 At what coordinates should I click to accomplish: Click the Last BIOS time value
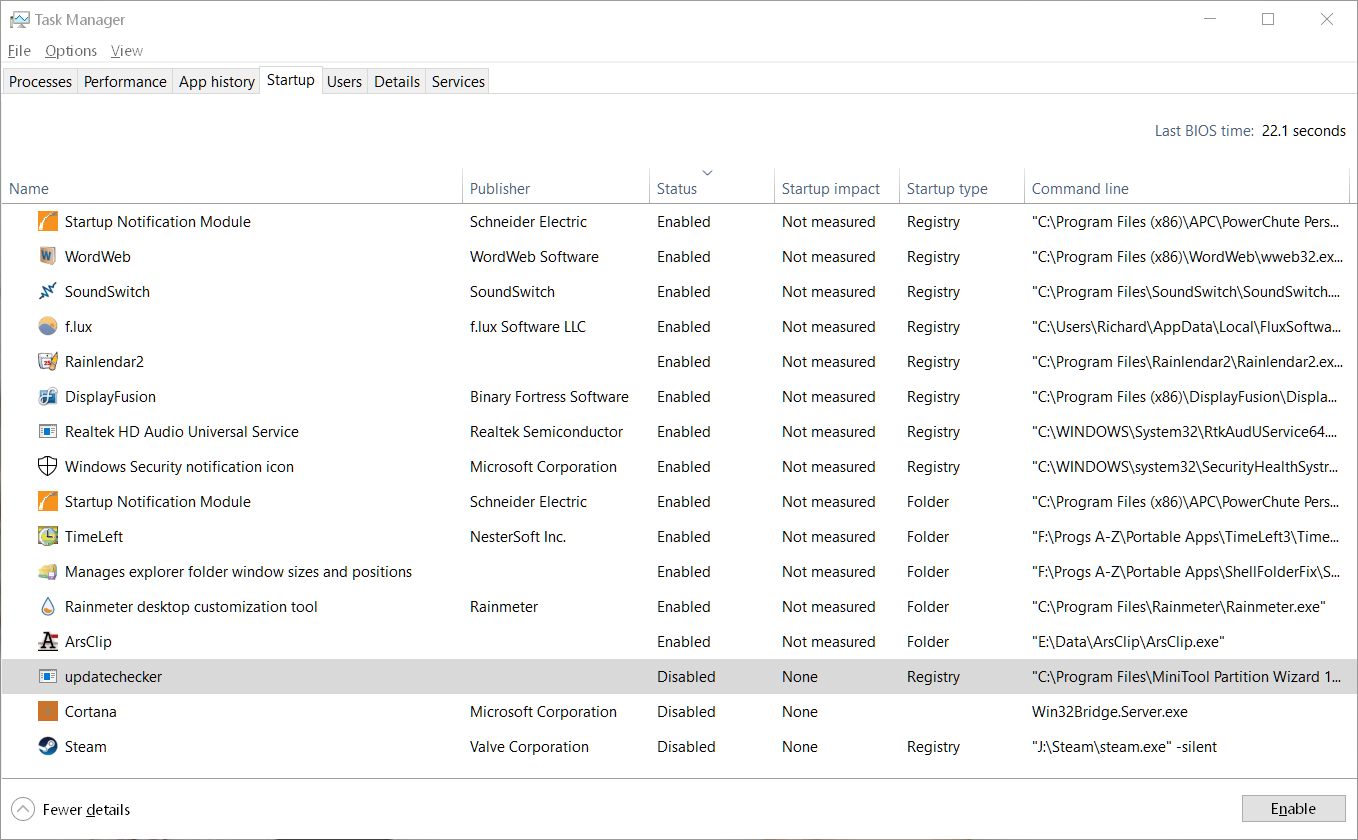[1304, 131]
